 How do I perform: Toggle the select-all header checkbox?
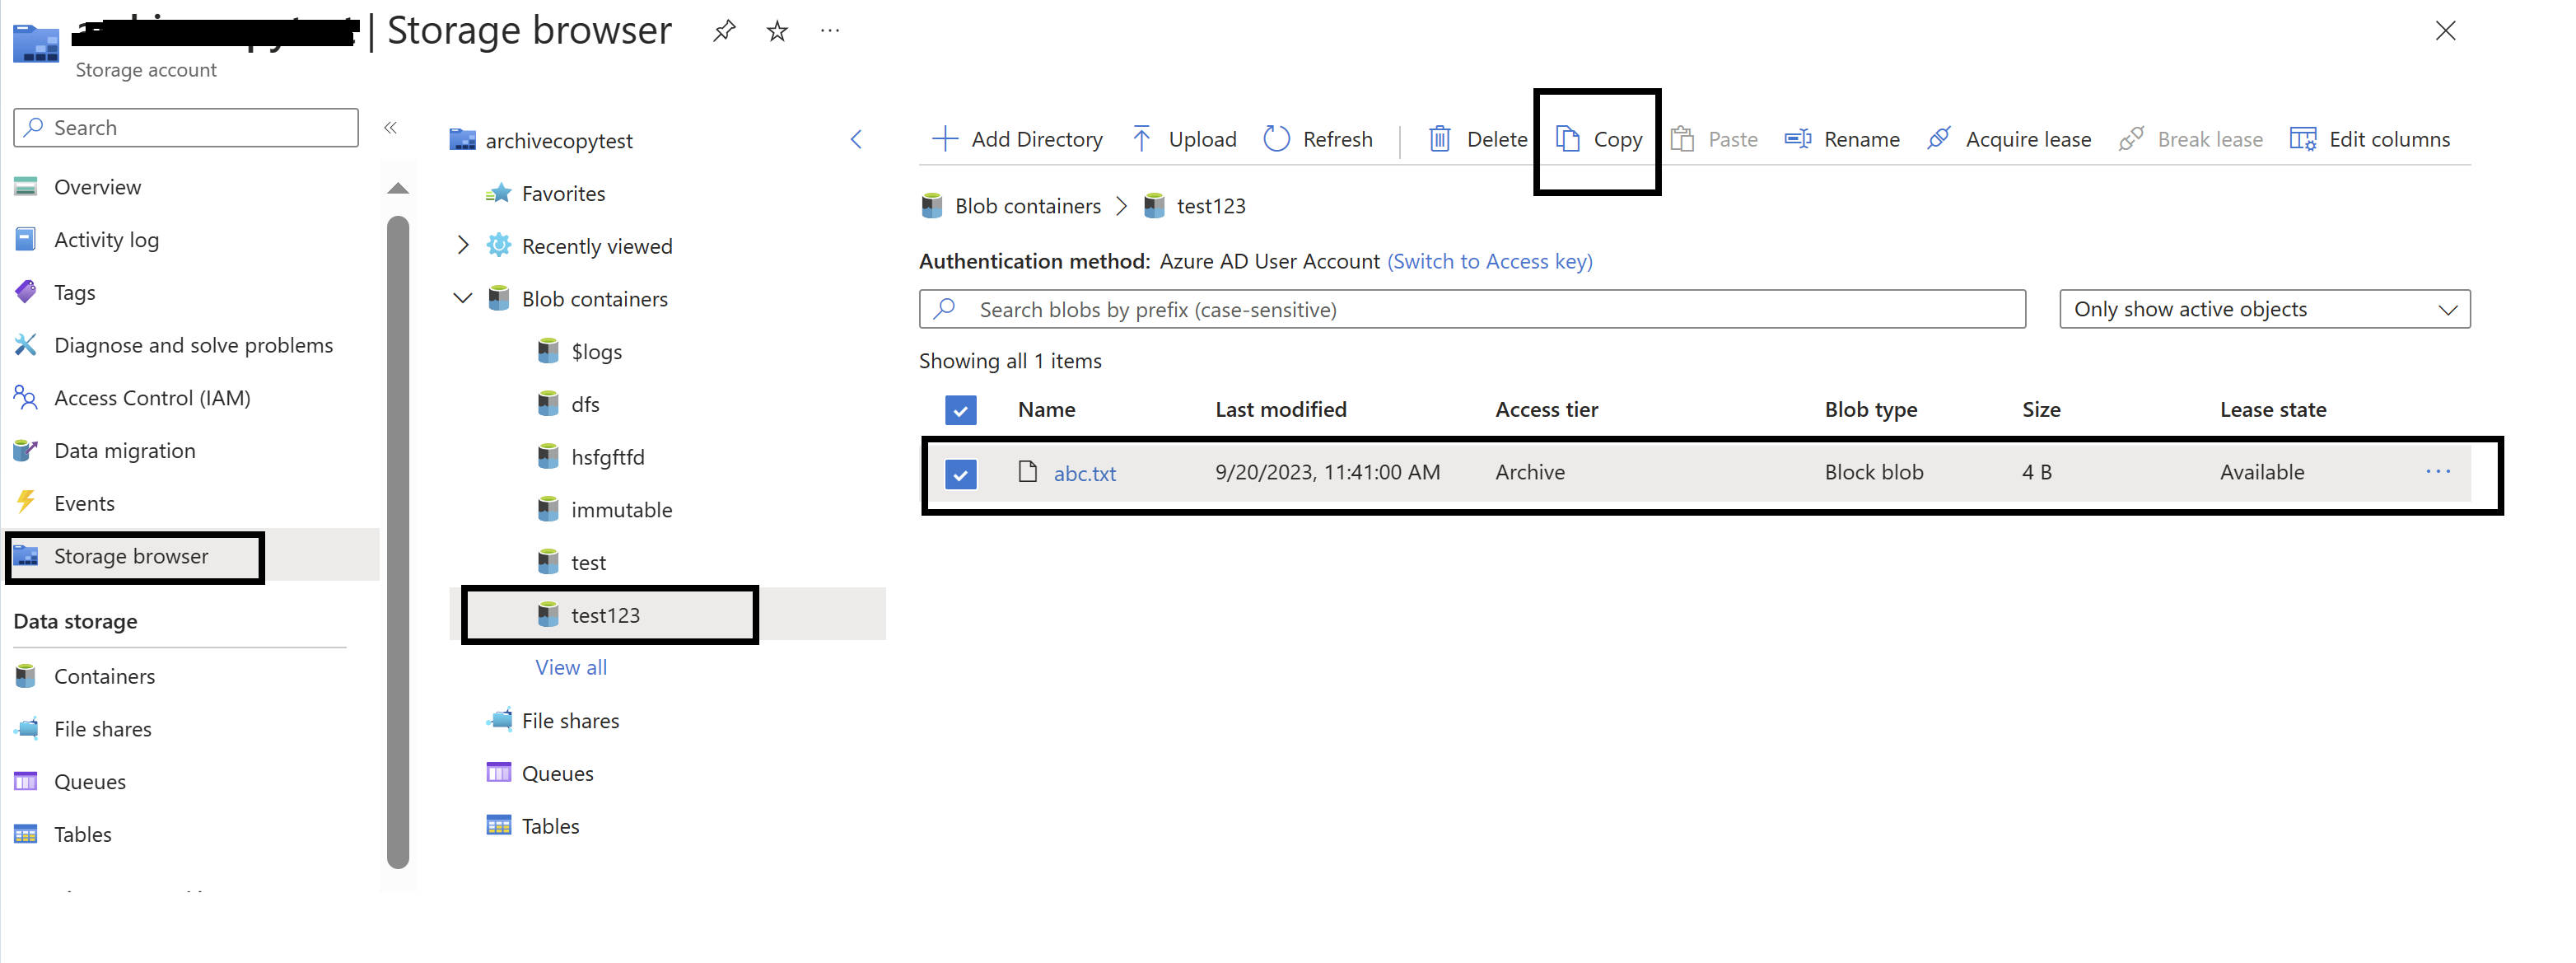click(x=960, y=410)
